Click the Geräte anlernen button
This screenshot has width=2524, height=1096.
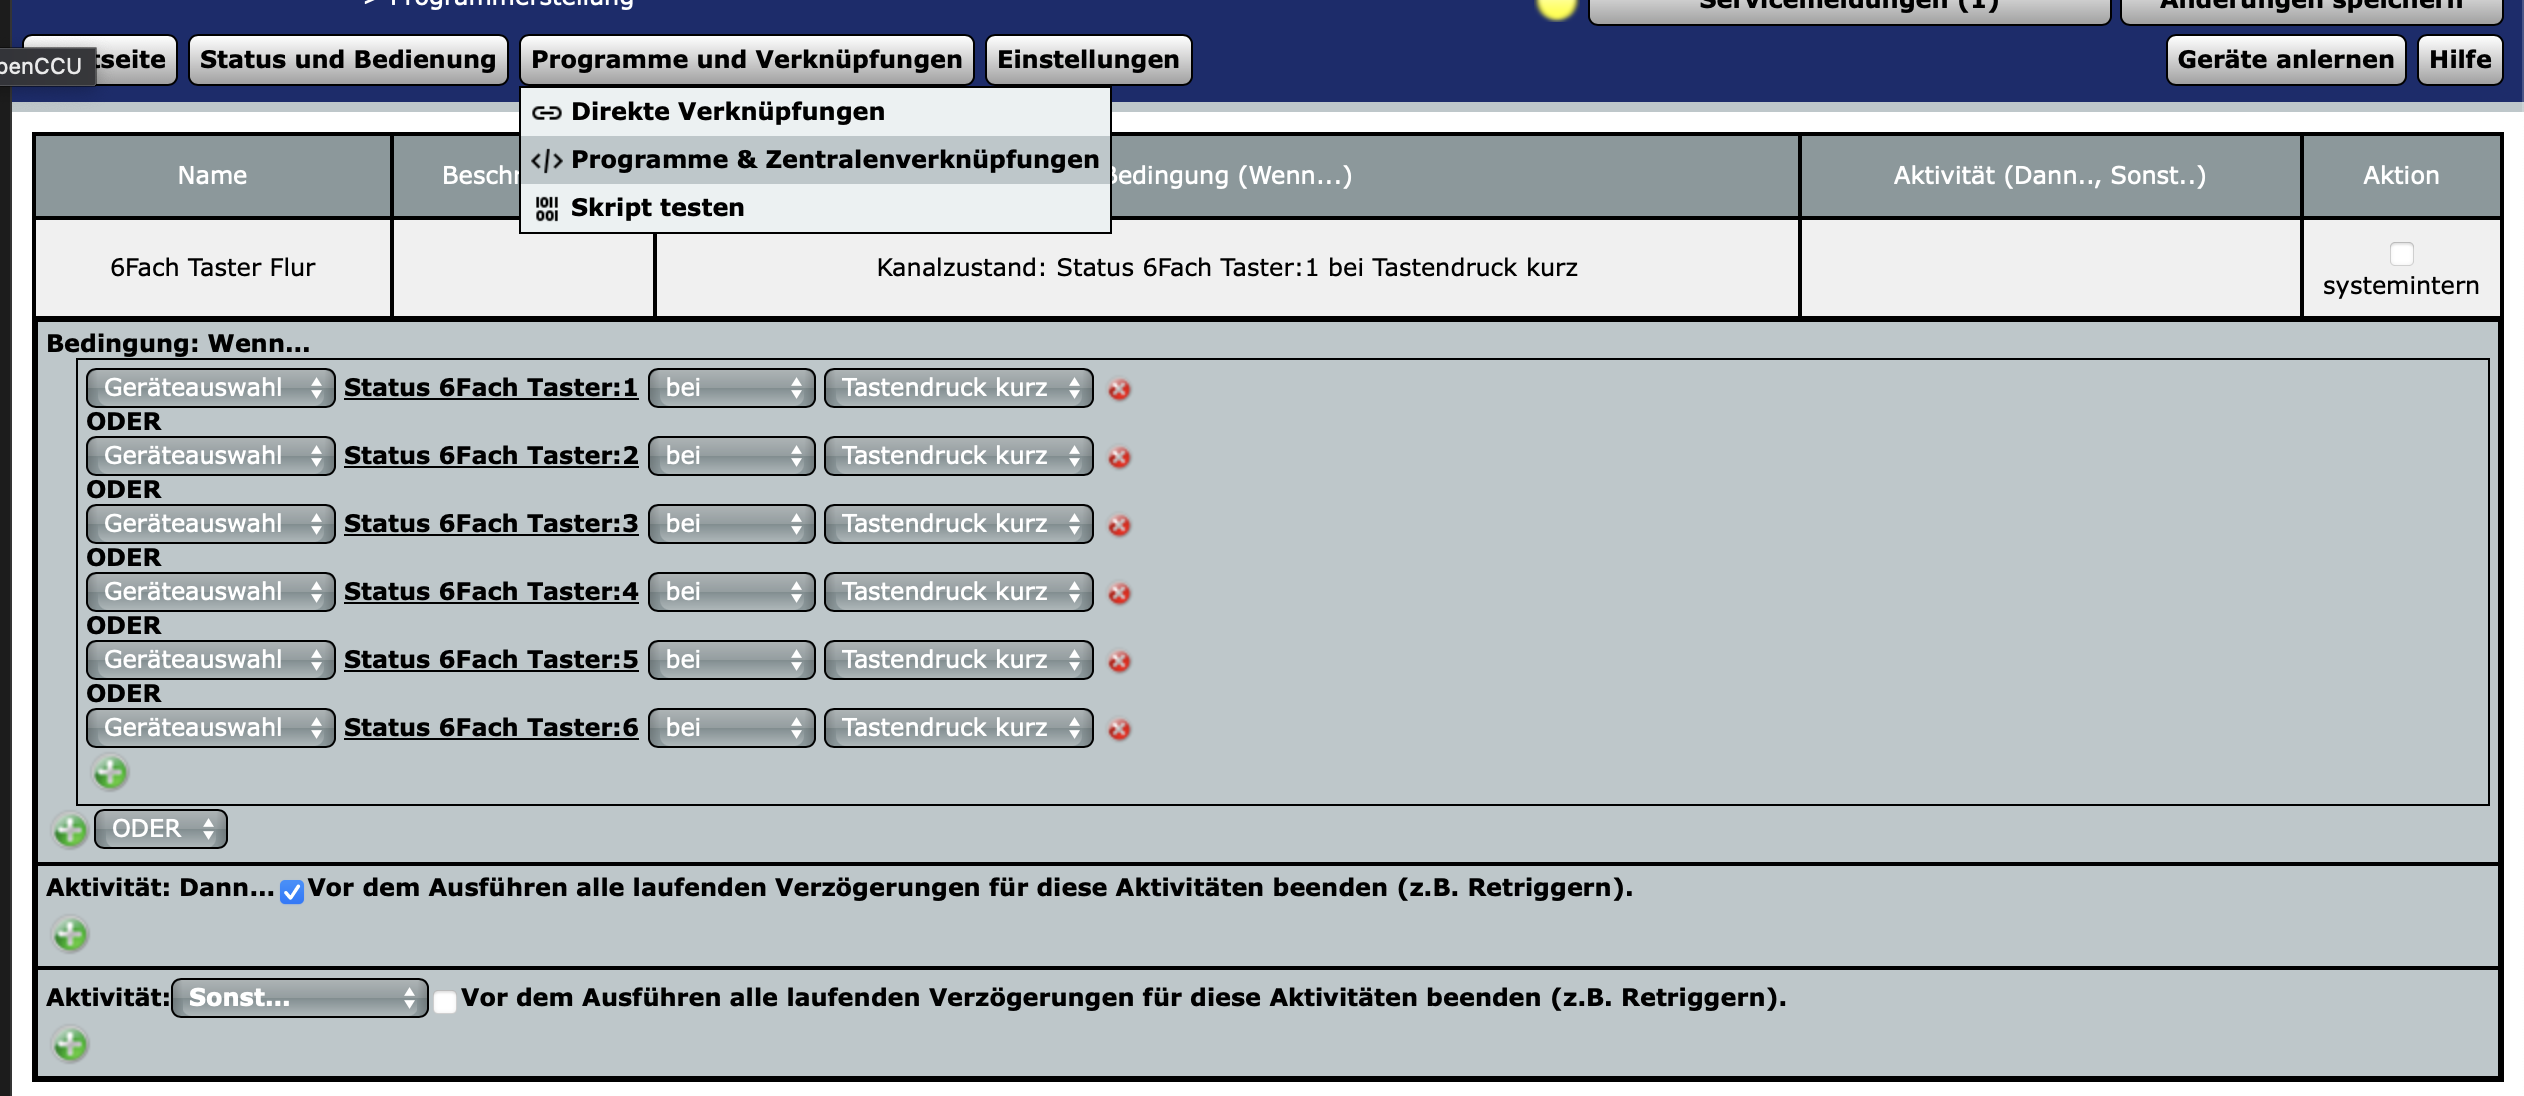coord(2284,59)
